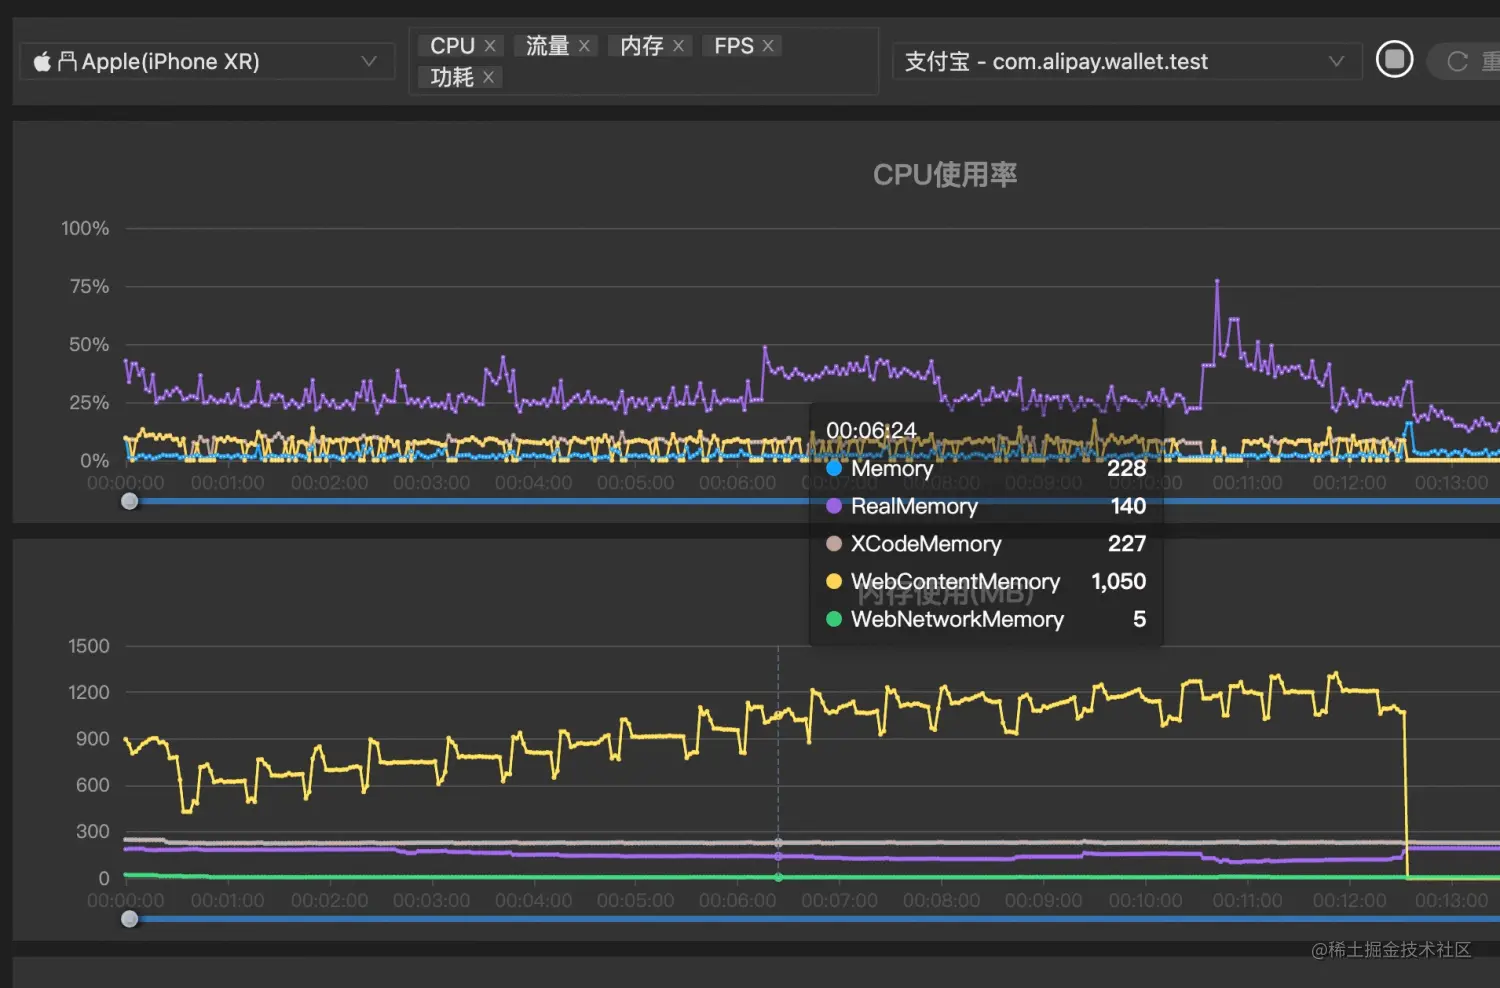This screenshot has height=988, width=1500.
Task: Remove the FPS metric tag
Action: (768, 46)
